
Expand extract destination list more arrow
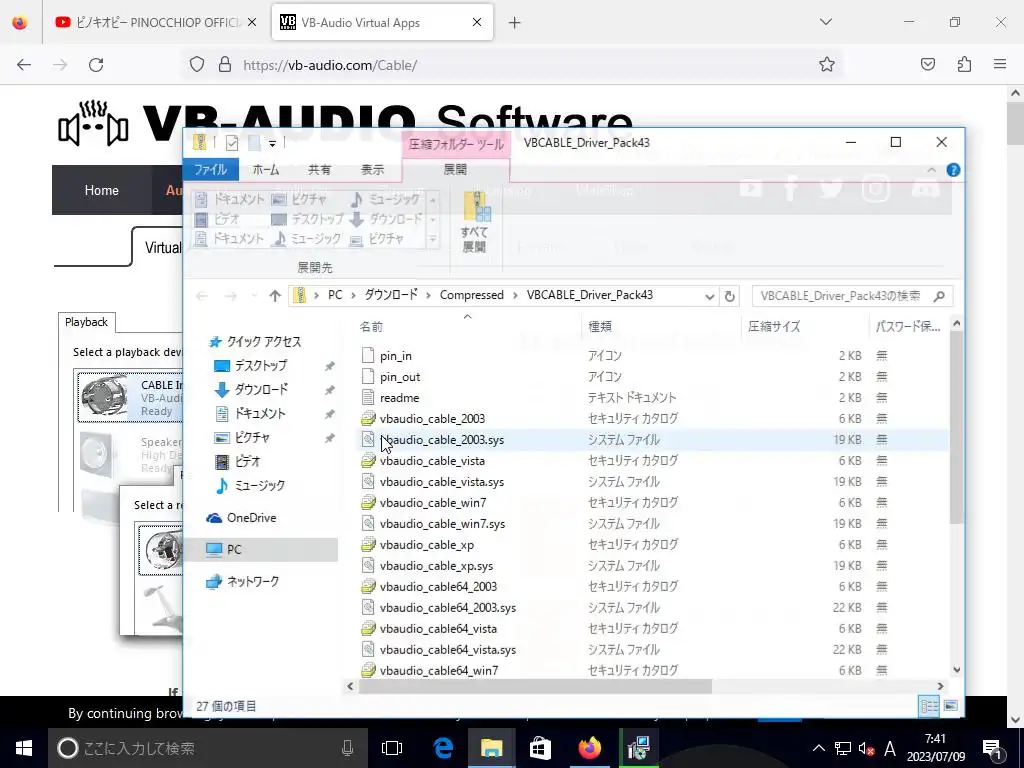coord(432,239)
